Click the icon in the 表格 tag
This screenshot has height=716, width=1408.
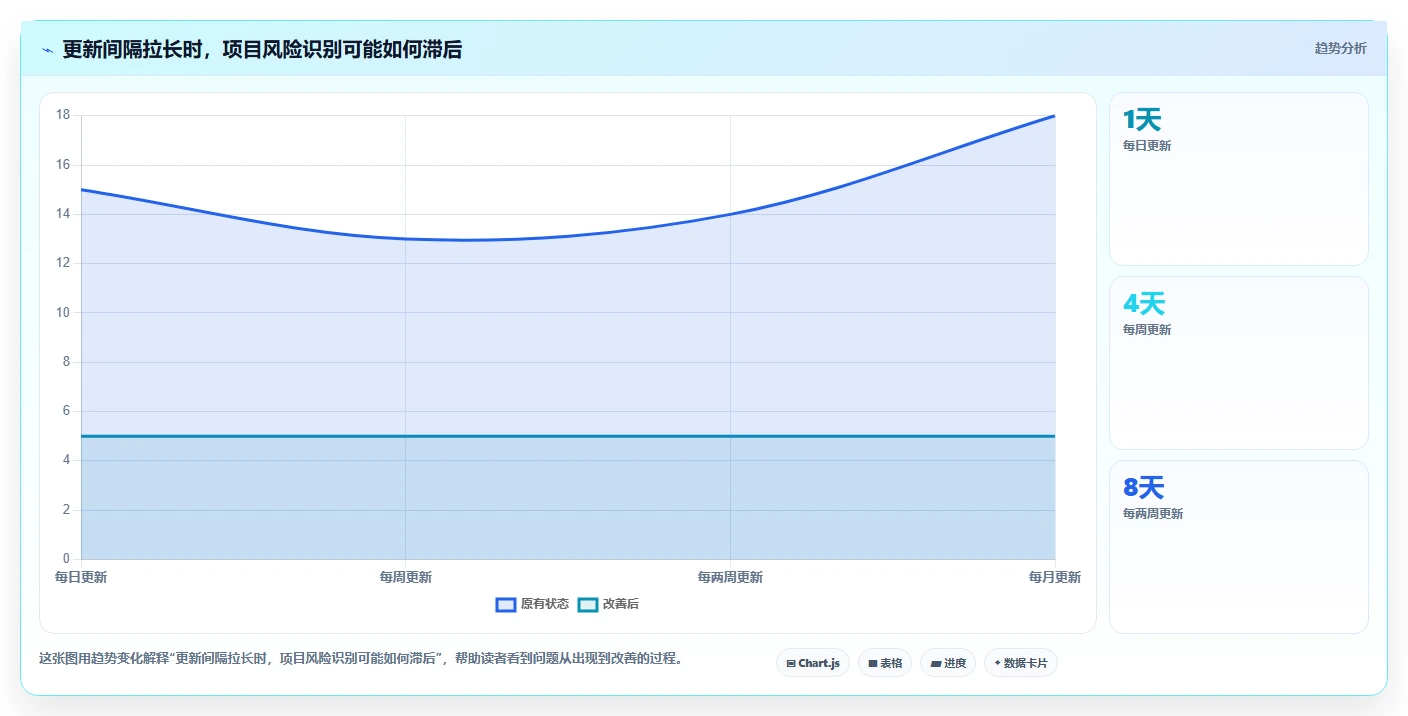coord(873,664)
